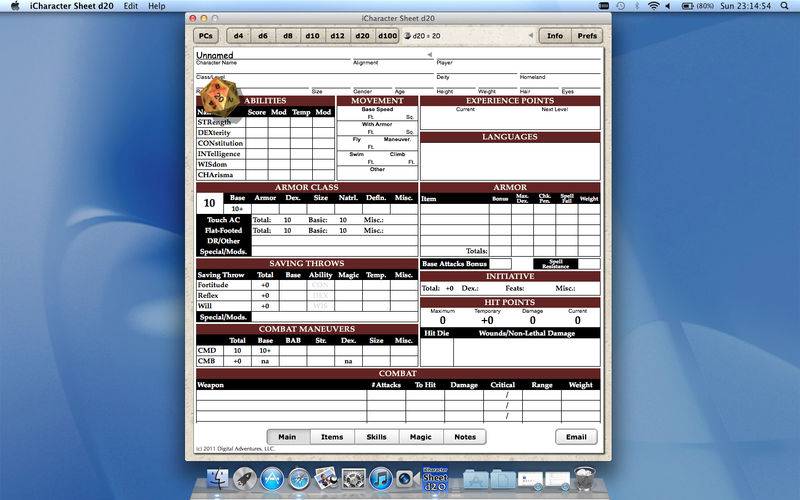Open System Preferences gear icon in Dock
The width and height of the screenshot is (800, 500).
coord(353,479)
